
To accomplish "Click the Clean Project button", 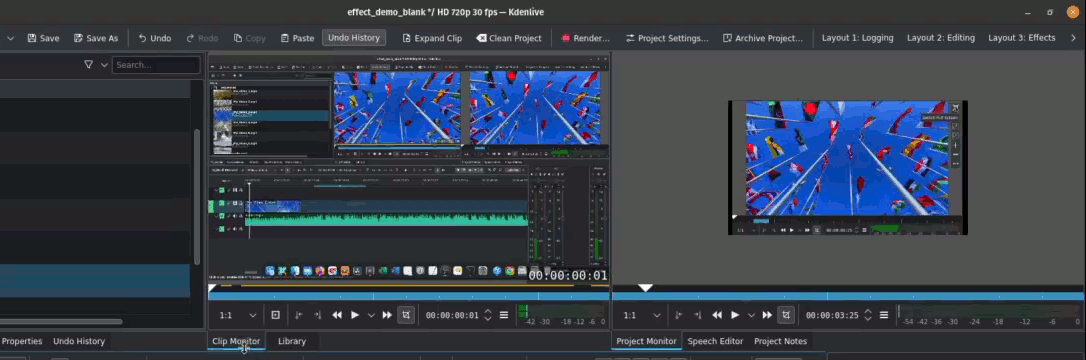I will pos(508,38).
